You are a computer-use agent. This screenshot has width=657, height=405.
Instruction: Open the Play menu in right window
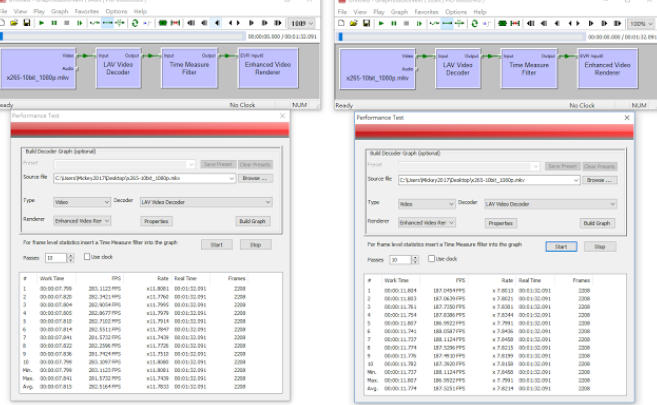pyautogui.click(x=379, y=12)
